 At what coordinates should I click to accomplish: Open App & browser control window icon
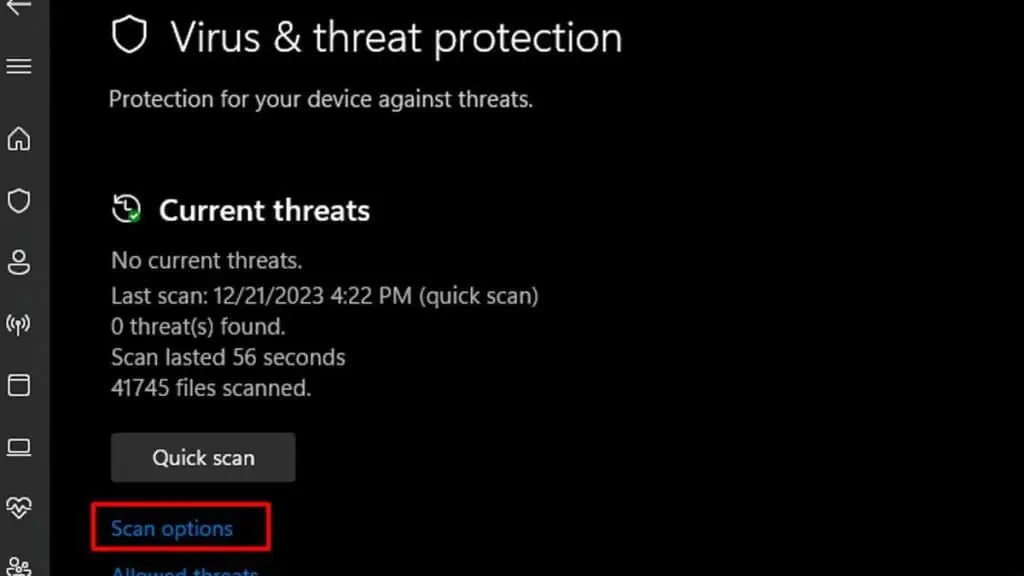[x=19, y=385]
